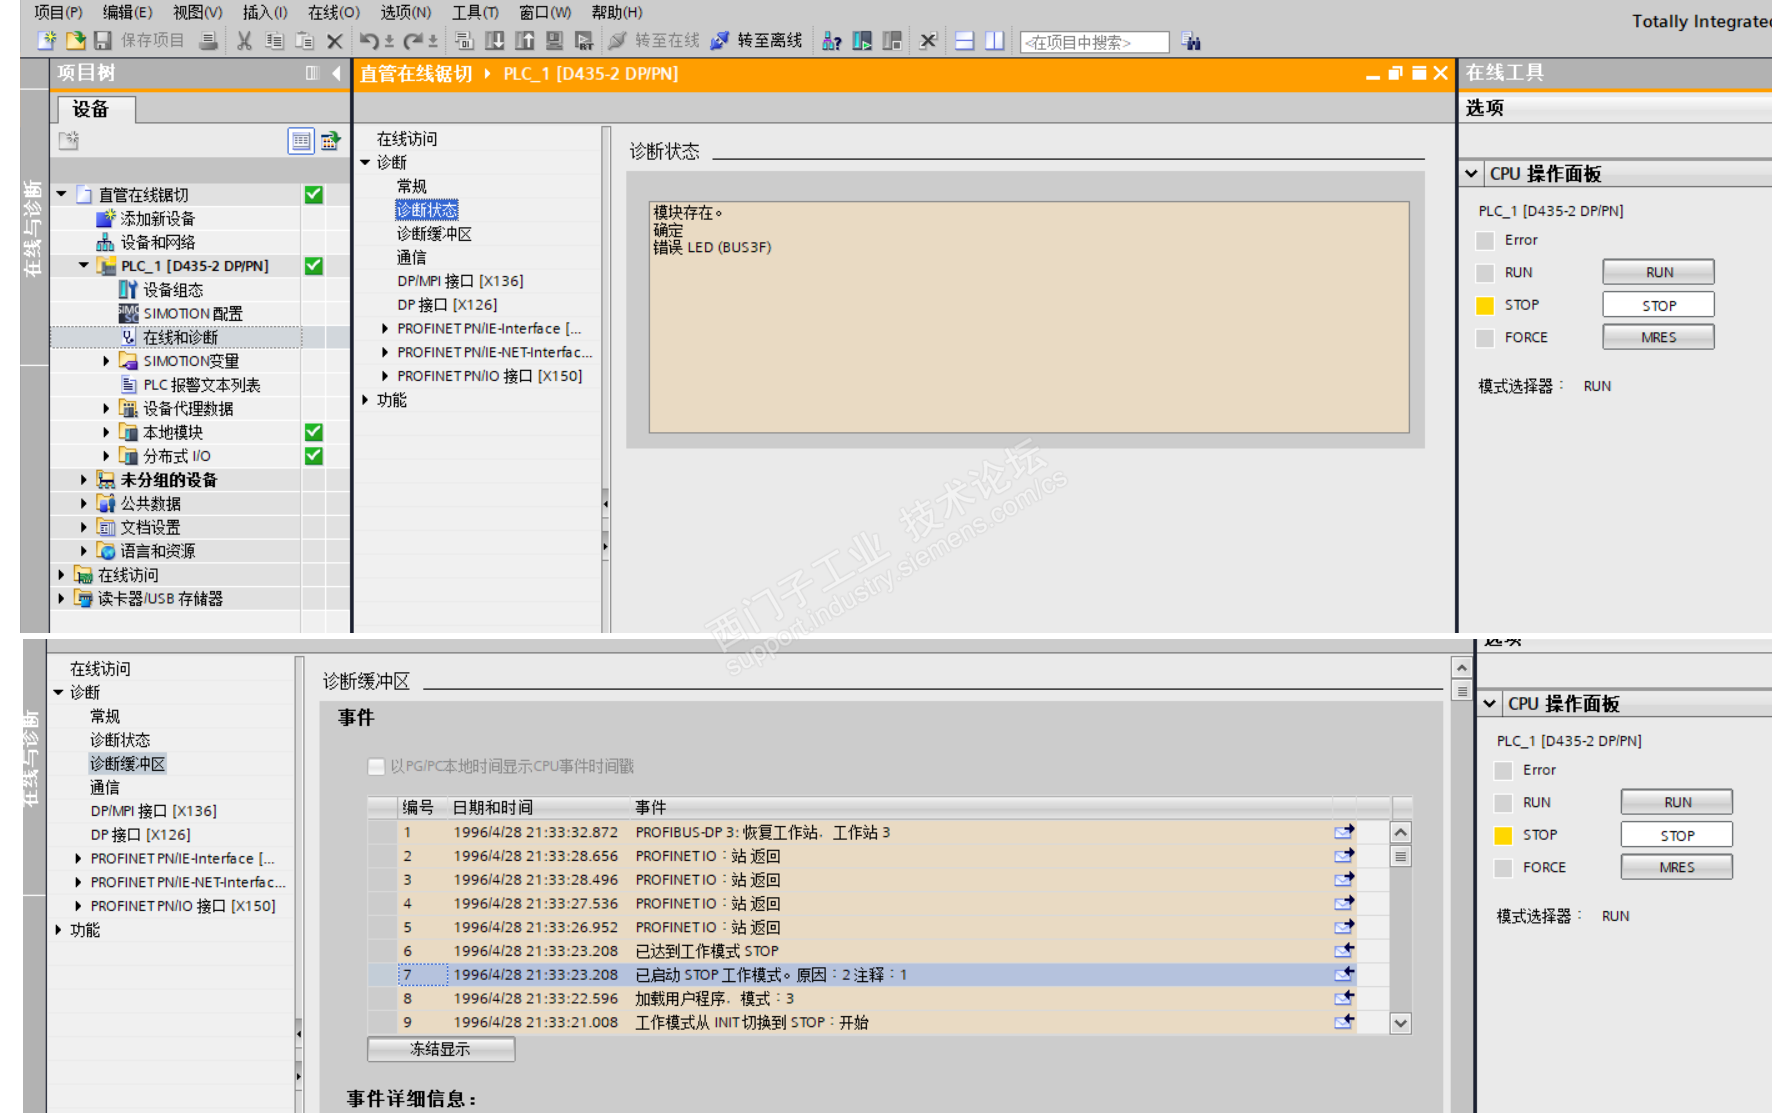Split the editor space horizontally
Viewport: 1772px width, 1113px height.
tap(965, 41)
